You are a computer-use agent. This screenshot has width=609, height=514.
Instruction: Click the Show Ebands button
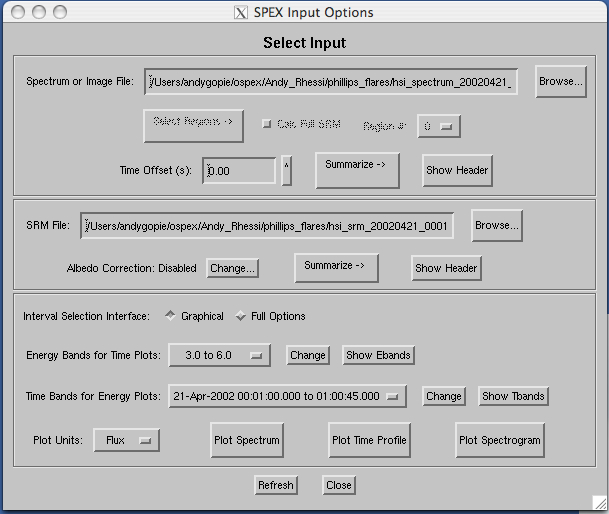click(378, 355)
